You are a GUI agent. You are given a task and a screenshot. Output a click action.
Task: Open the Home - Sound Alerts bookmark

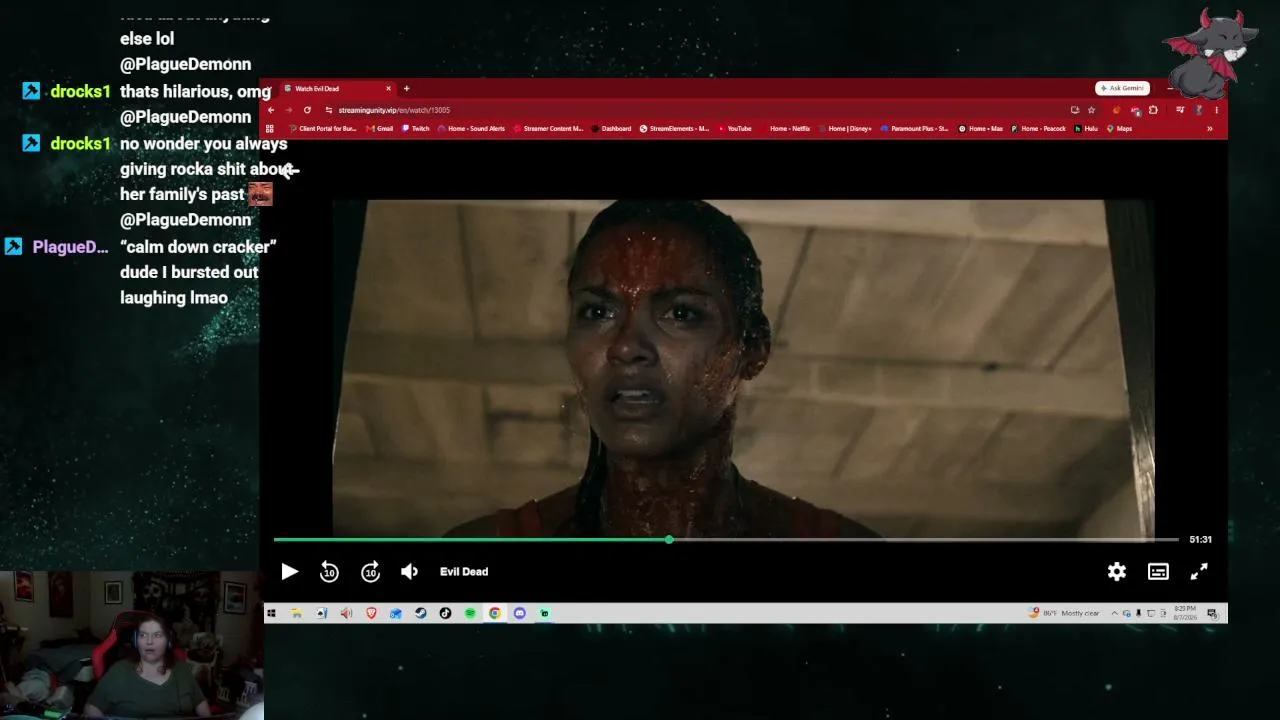coord(471,129)
